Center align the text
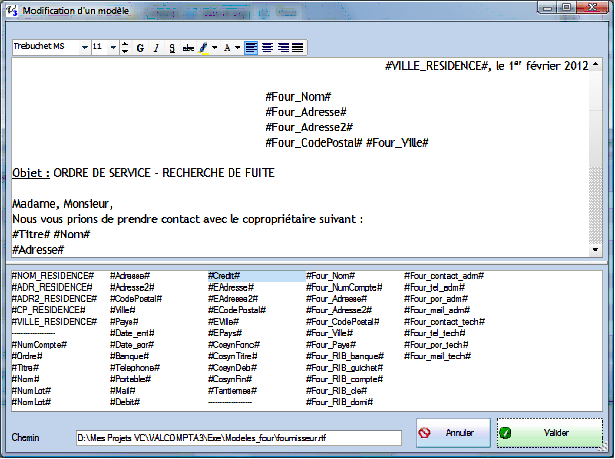 [266, 47]
